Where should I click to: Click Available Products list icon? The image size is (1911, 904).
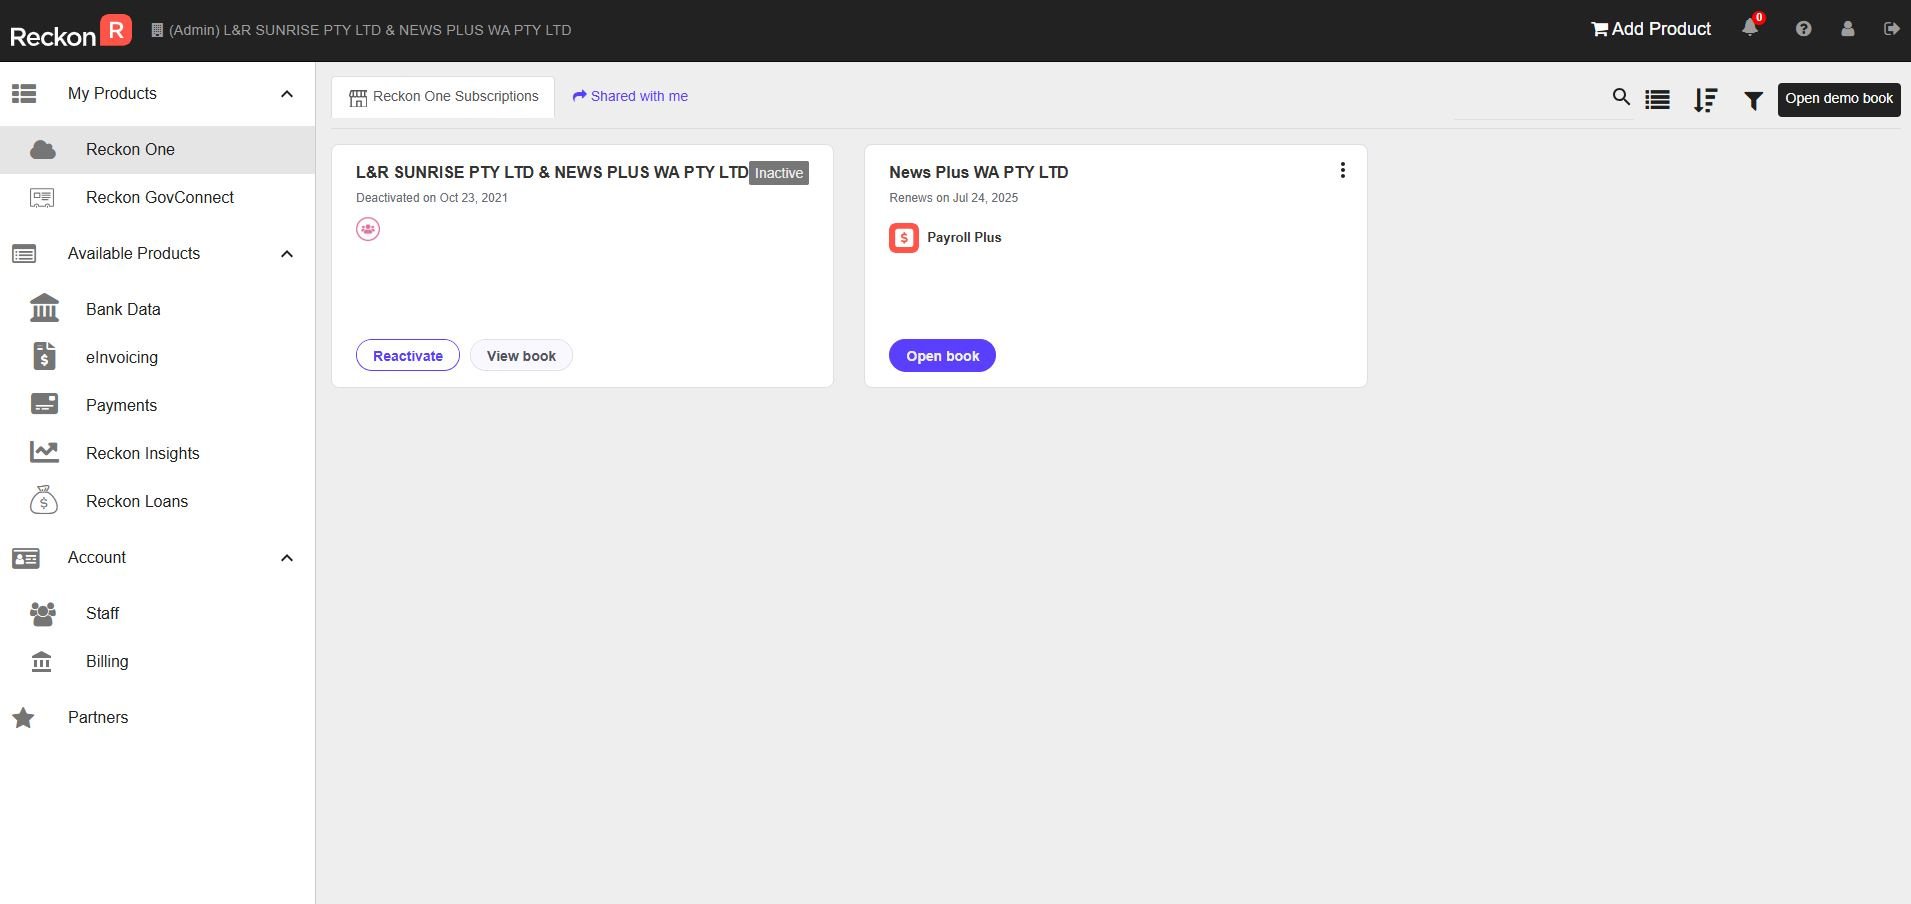tap(24, 254)
